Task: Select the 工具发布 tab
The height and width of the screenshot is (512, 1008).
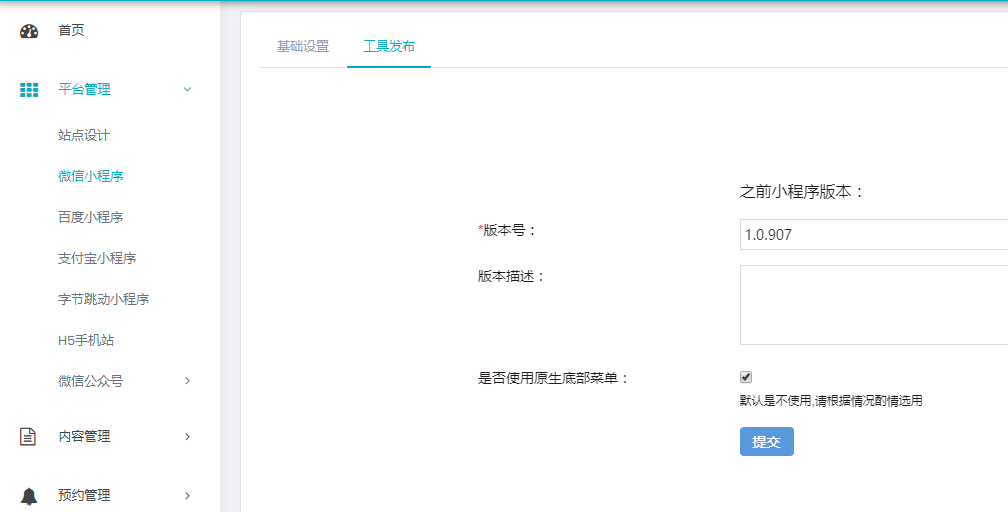Action: pos(389,47)
